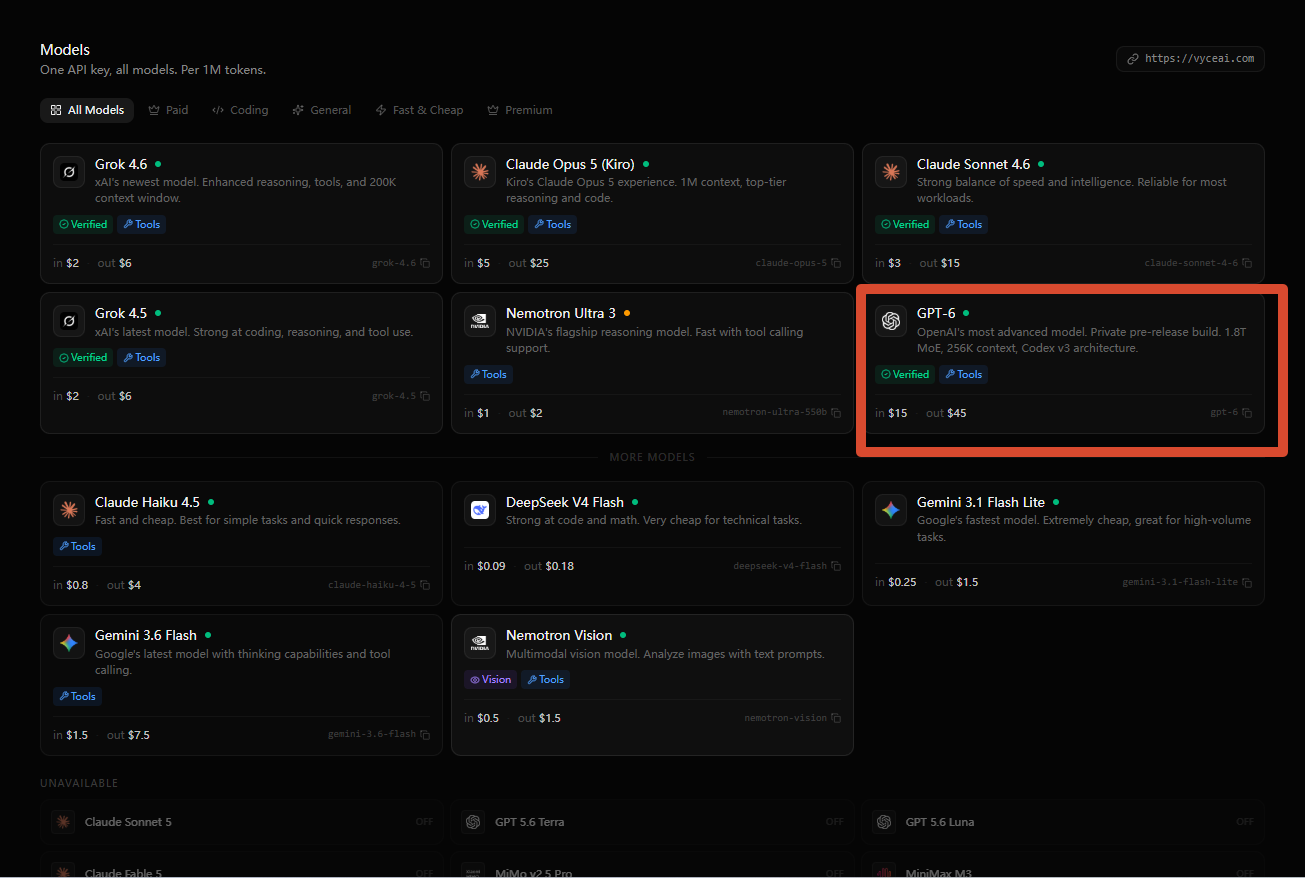This screenshot has width=1305, height=878.
Task: Copy the claude-opus-5 model ID
Action: tap(836, 263)
